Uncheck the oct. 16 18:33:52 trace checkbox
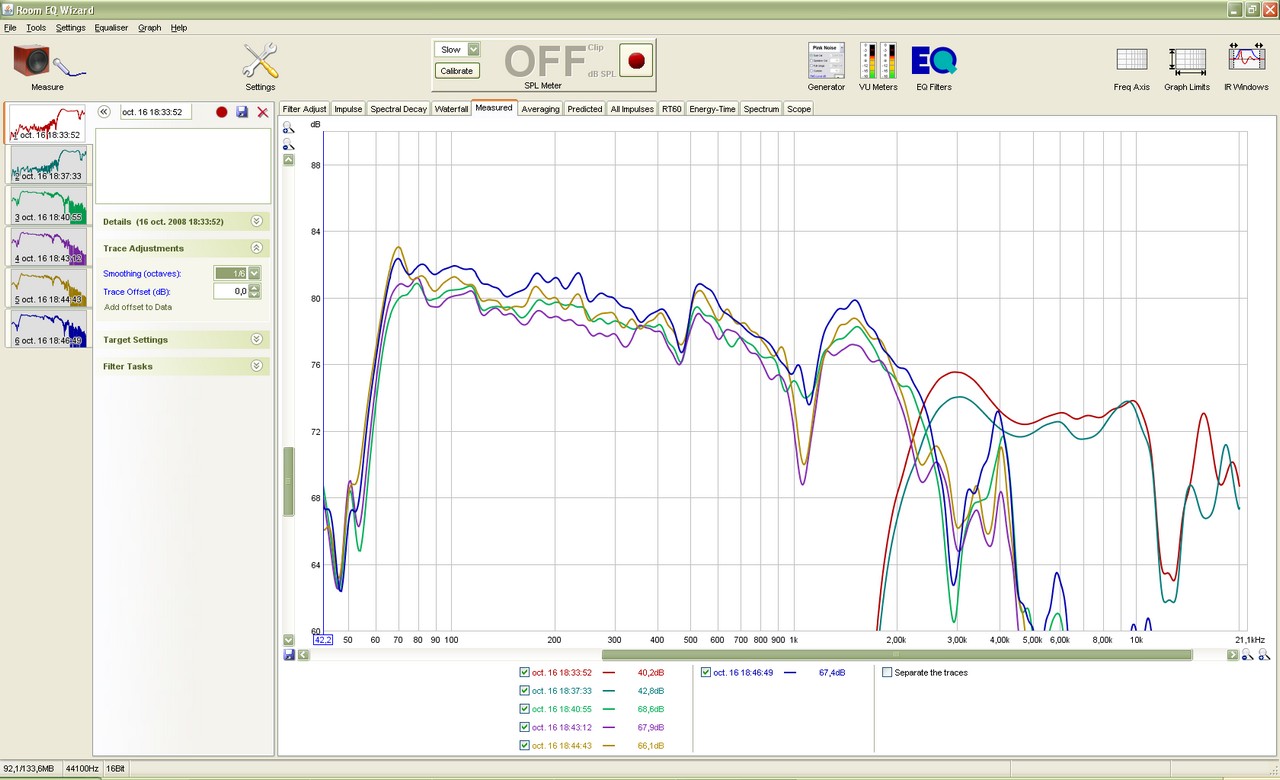 click(x=525, y=673)
